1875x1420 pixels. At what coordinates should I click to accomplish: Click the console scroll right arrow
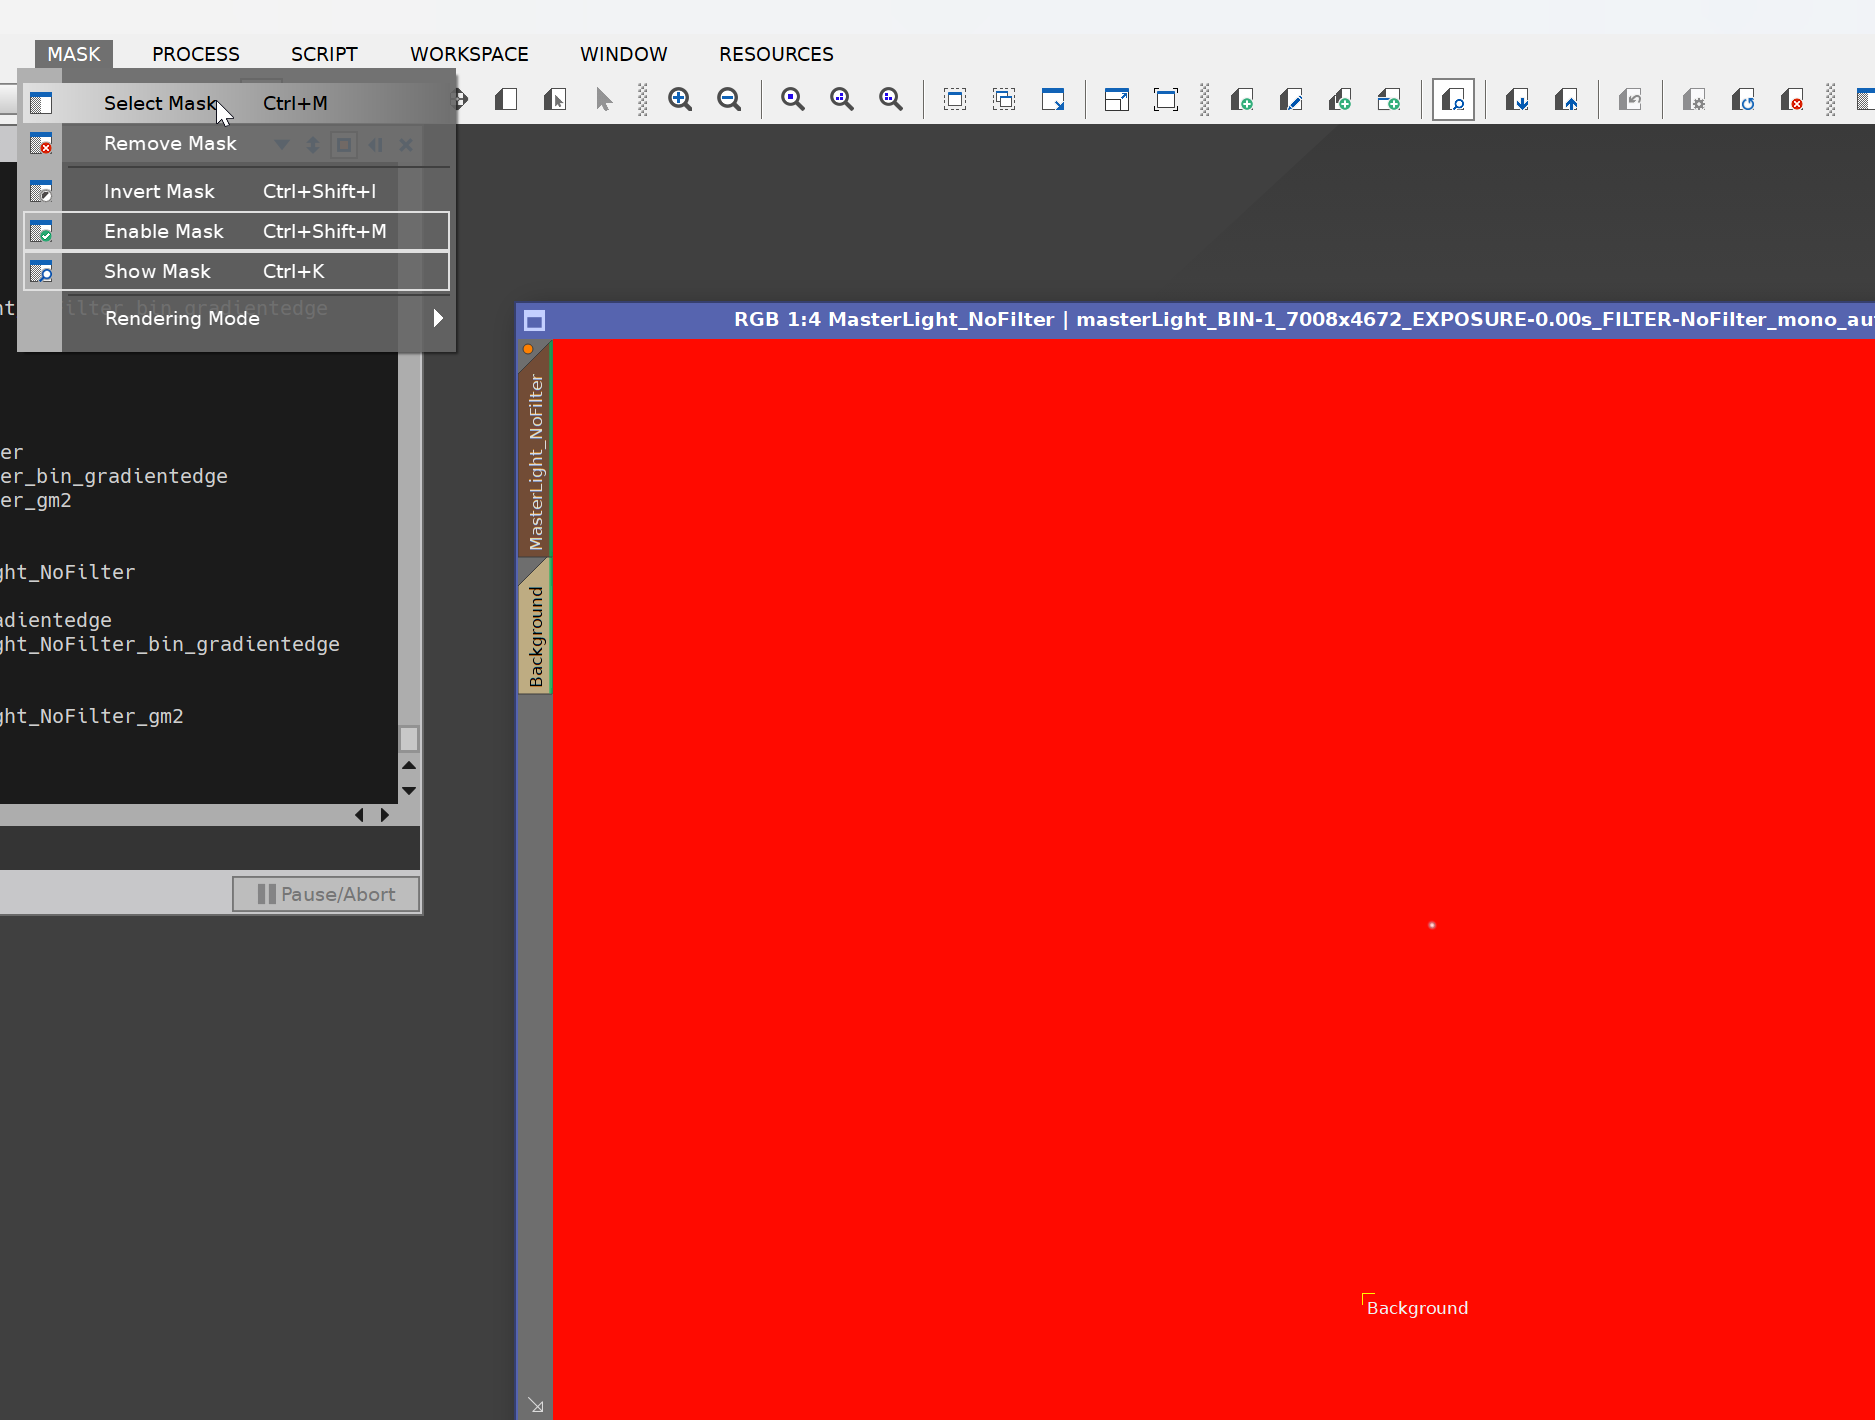click(x=385, y=815)
